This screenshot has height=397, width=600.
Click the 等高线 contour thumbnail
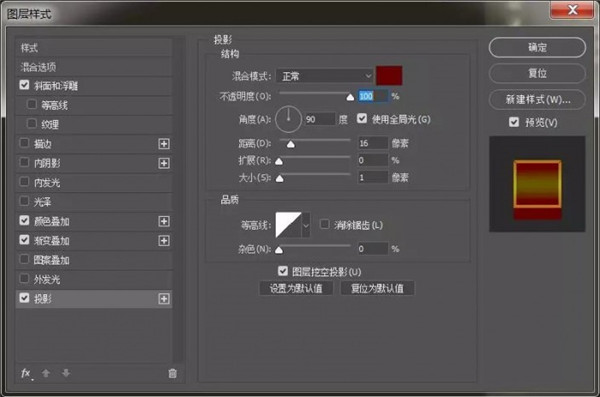click(x=289, y=225)
